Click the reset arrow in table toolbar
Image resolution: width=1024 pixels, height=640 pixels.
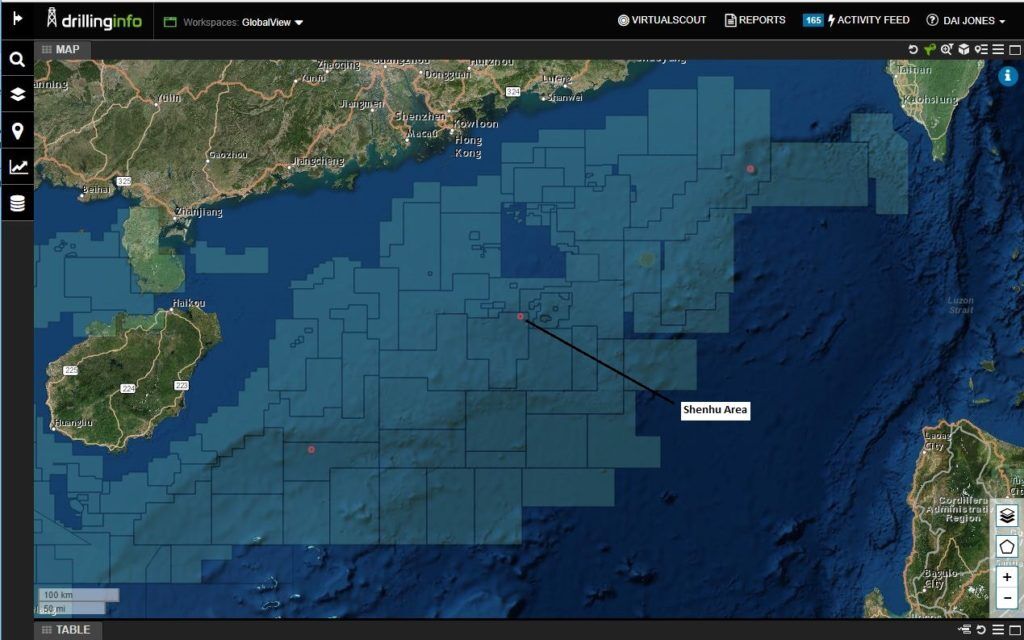click(981, 630)
